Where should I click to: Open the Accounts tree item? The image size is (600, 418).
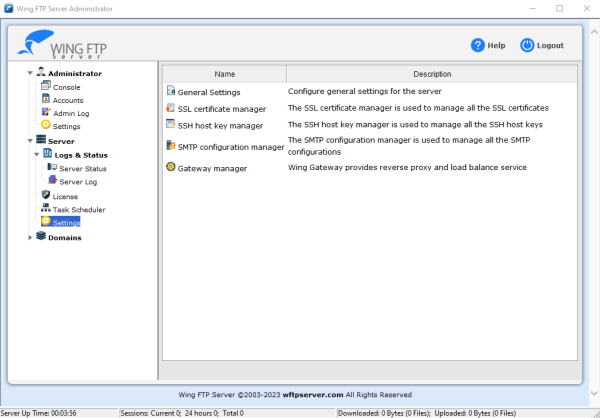tap(68, 100)
